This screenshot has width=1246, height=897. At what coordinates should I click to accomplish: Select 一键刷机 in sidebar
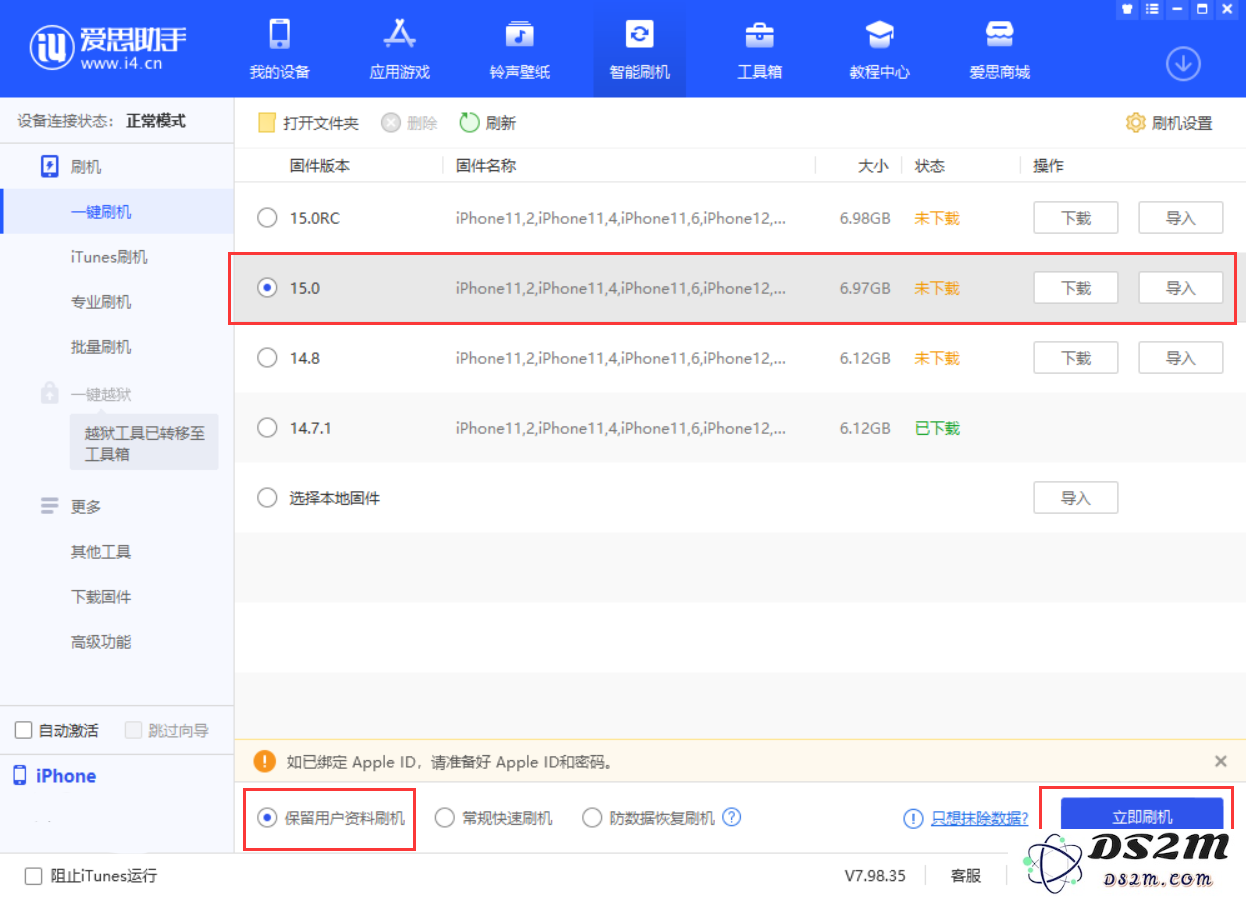click(101, 211)
